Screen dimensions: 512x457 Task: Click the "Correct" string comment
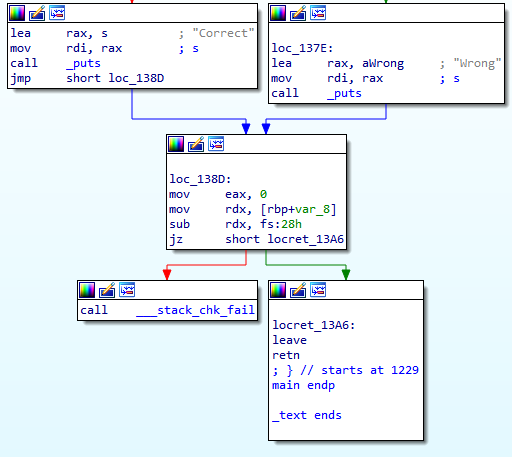click(223, 33)
